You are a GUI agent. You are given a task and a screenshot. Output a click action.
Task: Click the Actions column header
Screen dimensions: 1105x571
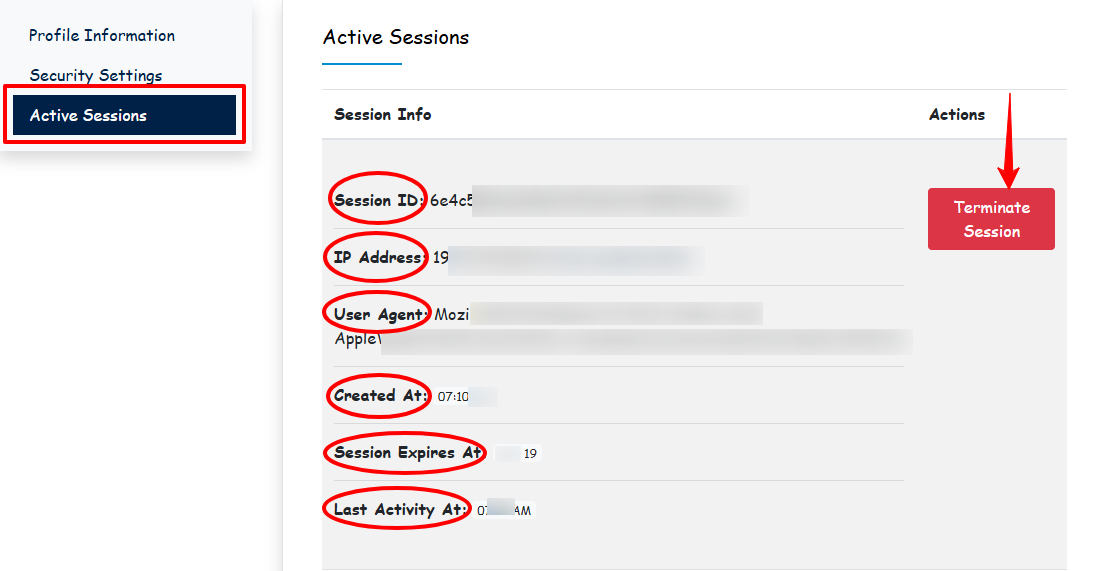click(x=957, y=115)
